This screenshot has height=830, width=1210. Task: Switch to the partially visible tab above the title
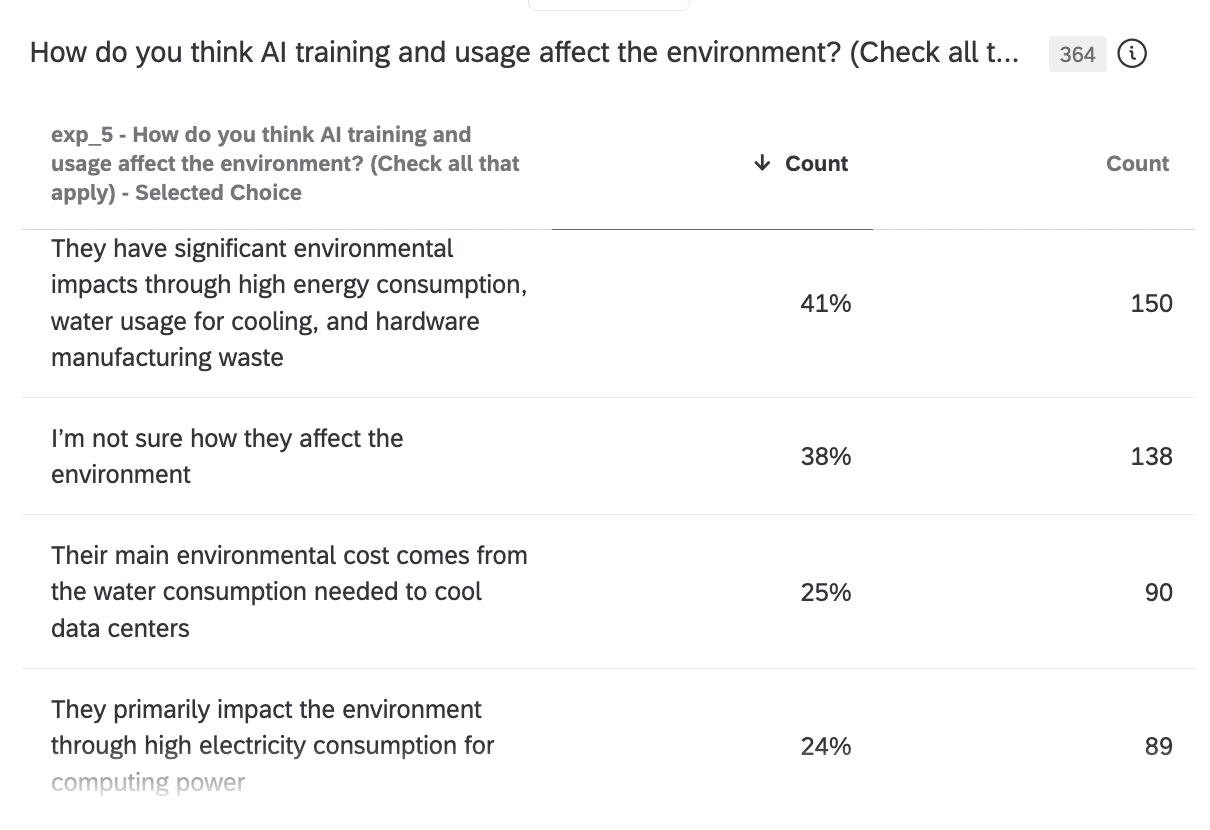(608, 4)
